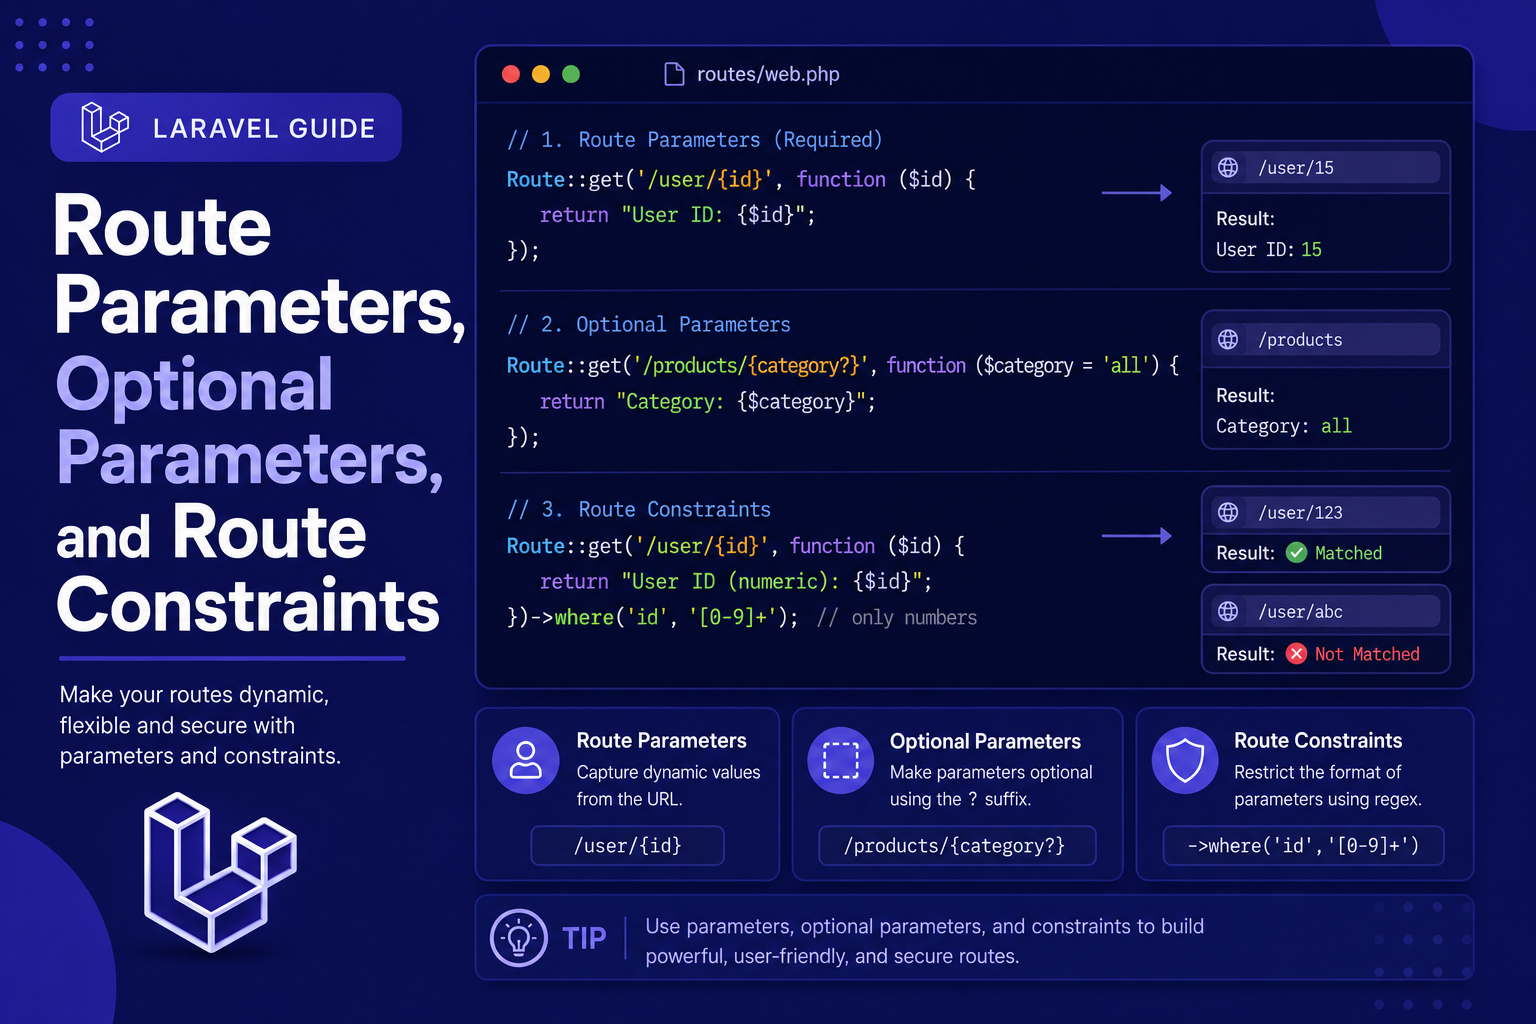1536x1024 pixels.
Task: Click the LARAVEL GUIDE badge
Action: click(226, 127)
